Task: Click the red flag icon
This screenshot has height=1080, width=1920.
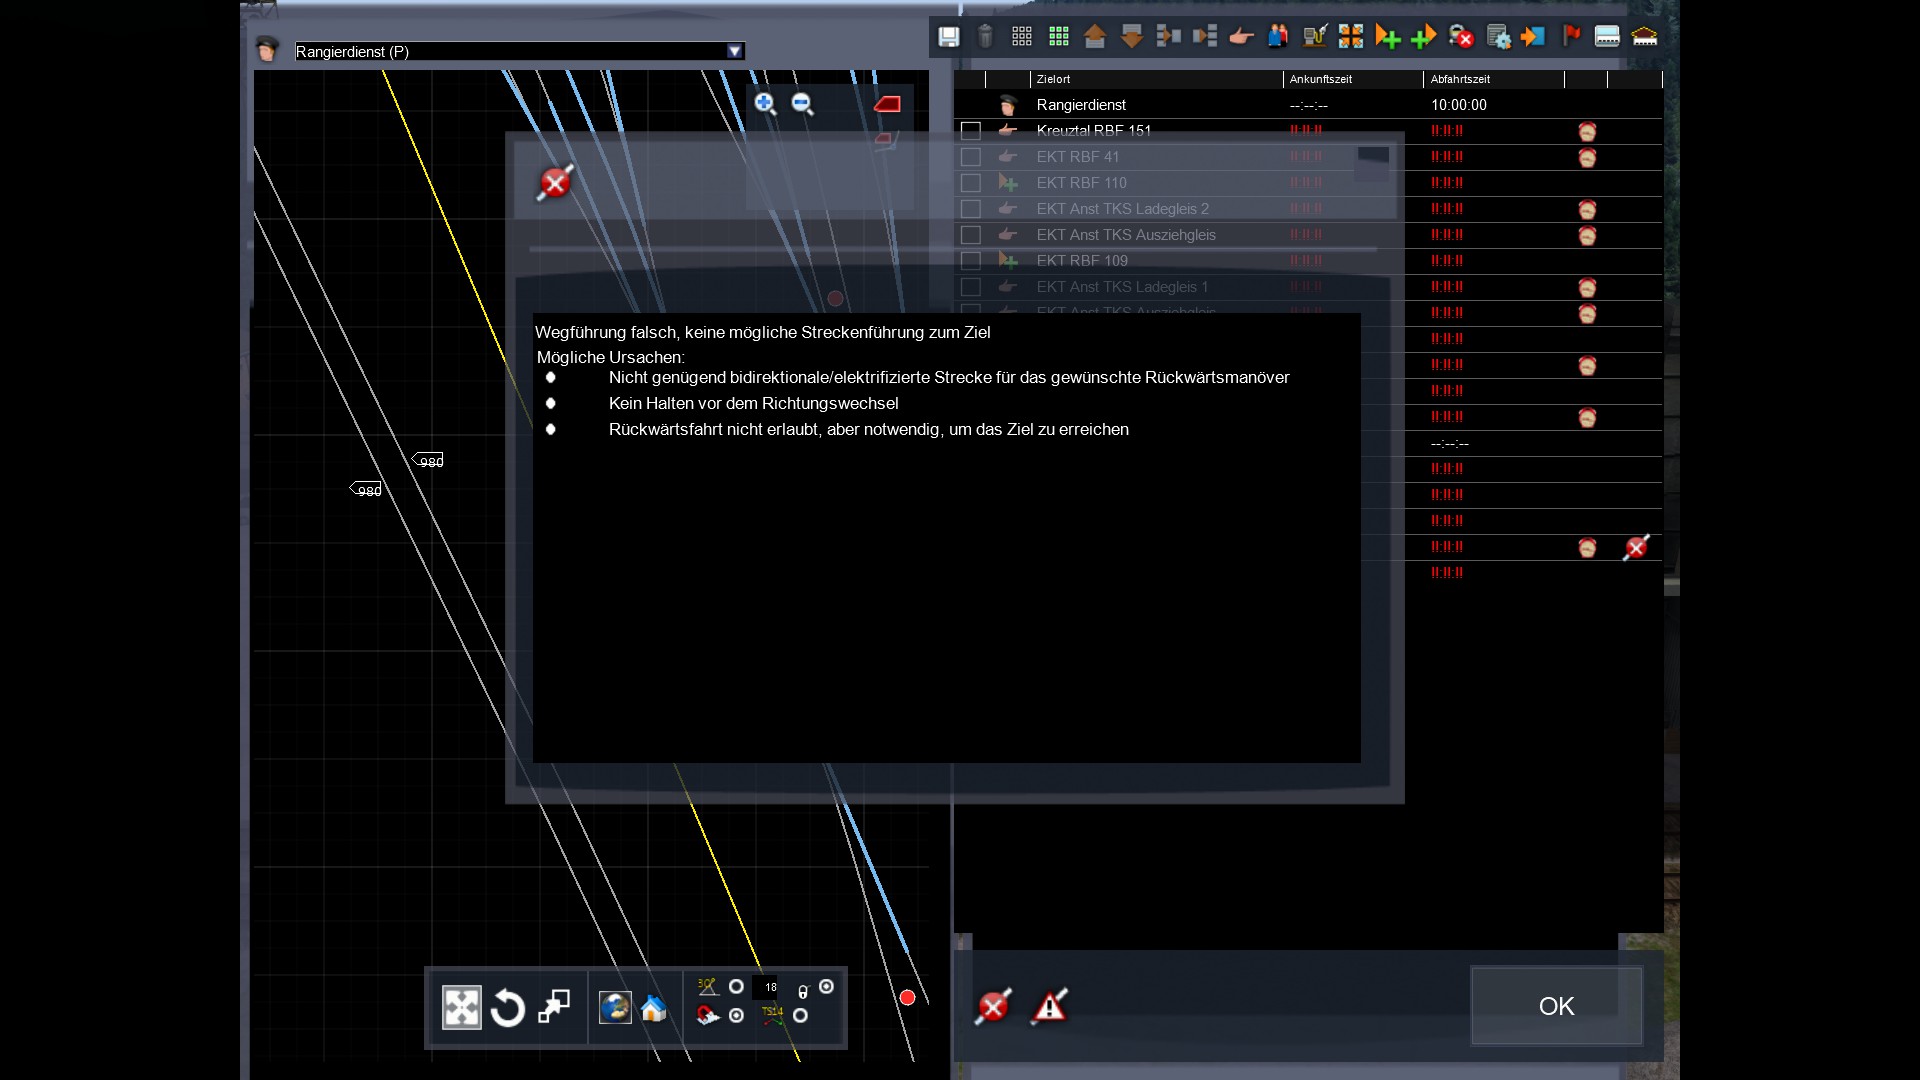Action: click(x=1571, y=36)
